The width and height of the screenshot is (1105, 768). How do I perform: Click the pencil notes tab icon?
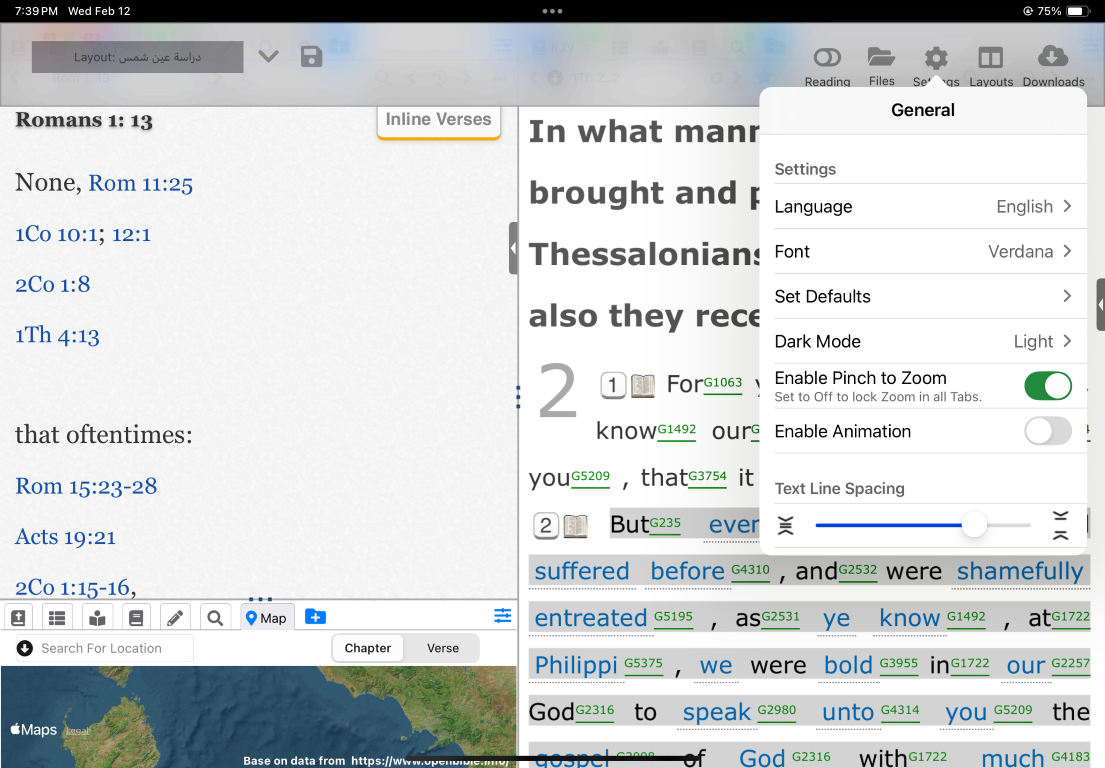[x=175, y=617]
